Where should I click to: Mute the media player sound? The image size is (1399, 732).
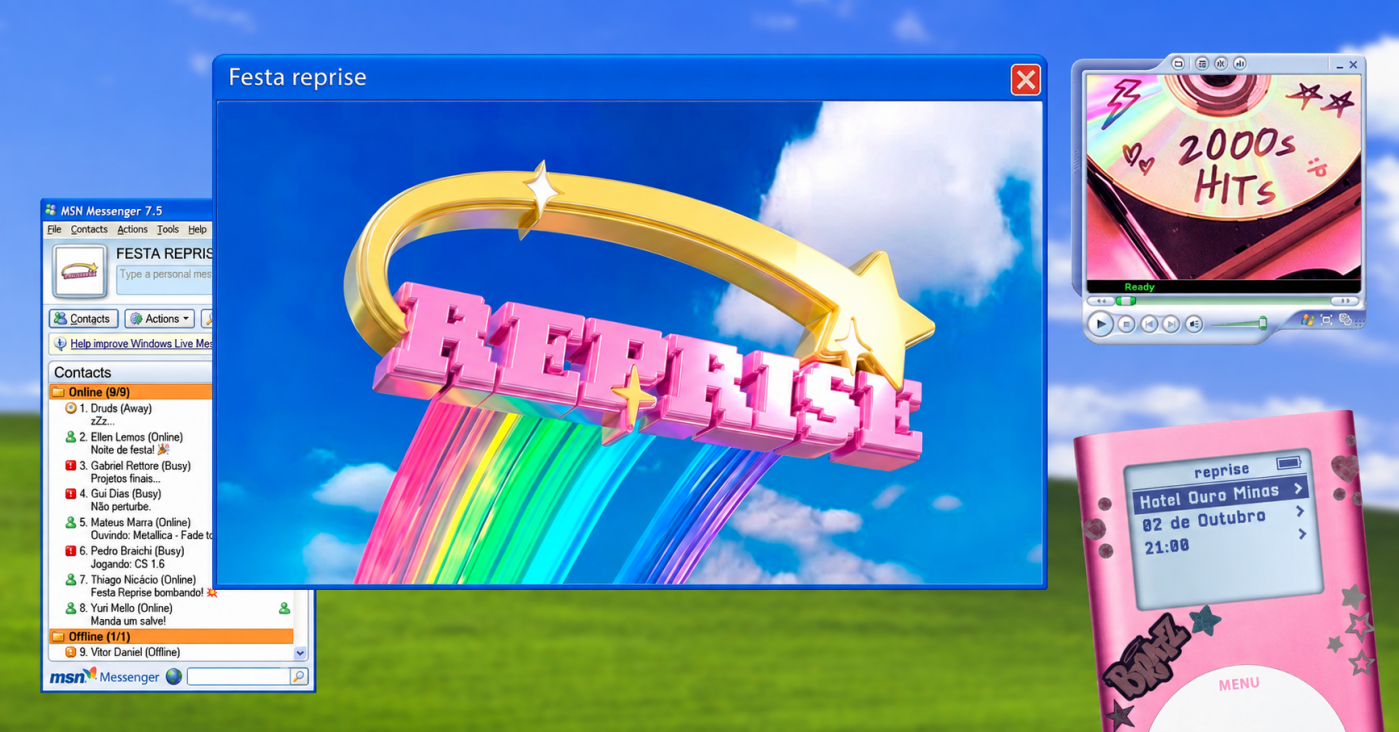pos(1194,324)
